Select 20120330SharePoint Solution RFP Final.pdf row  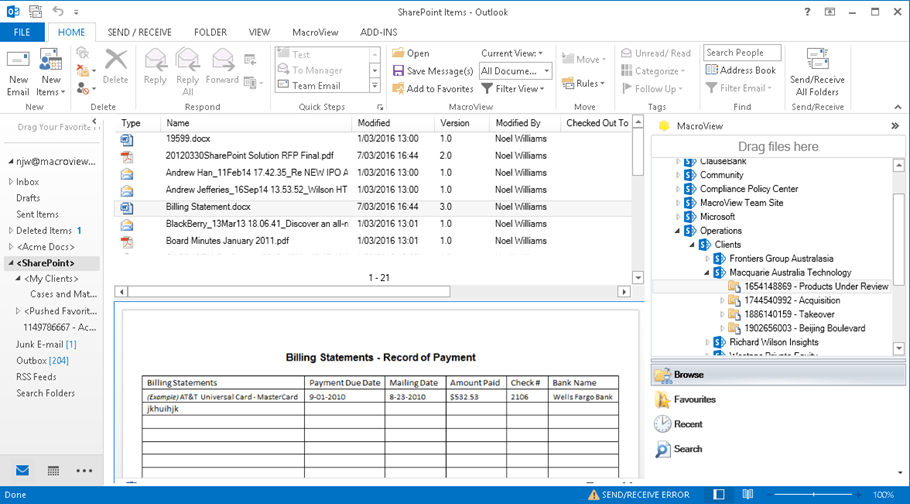pos(373,156)
